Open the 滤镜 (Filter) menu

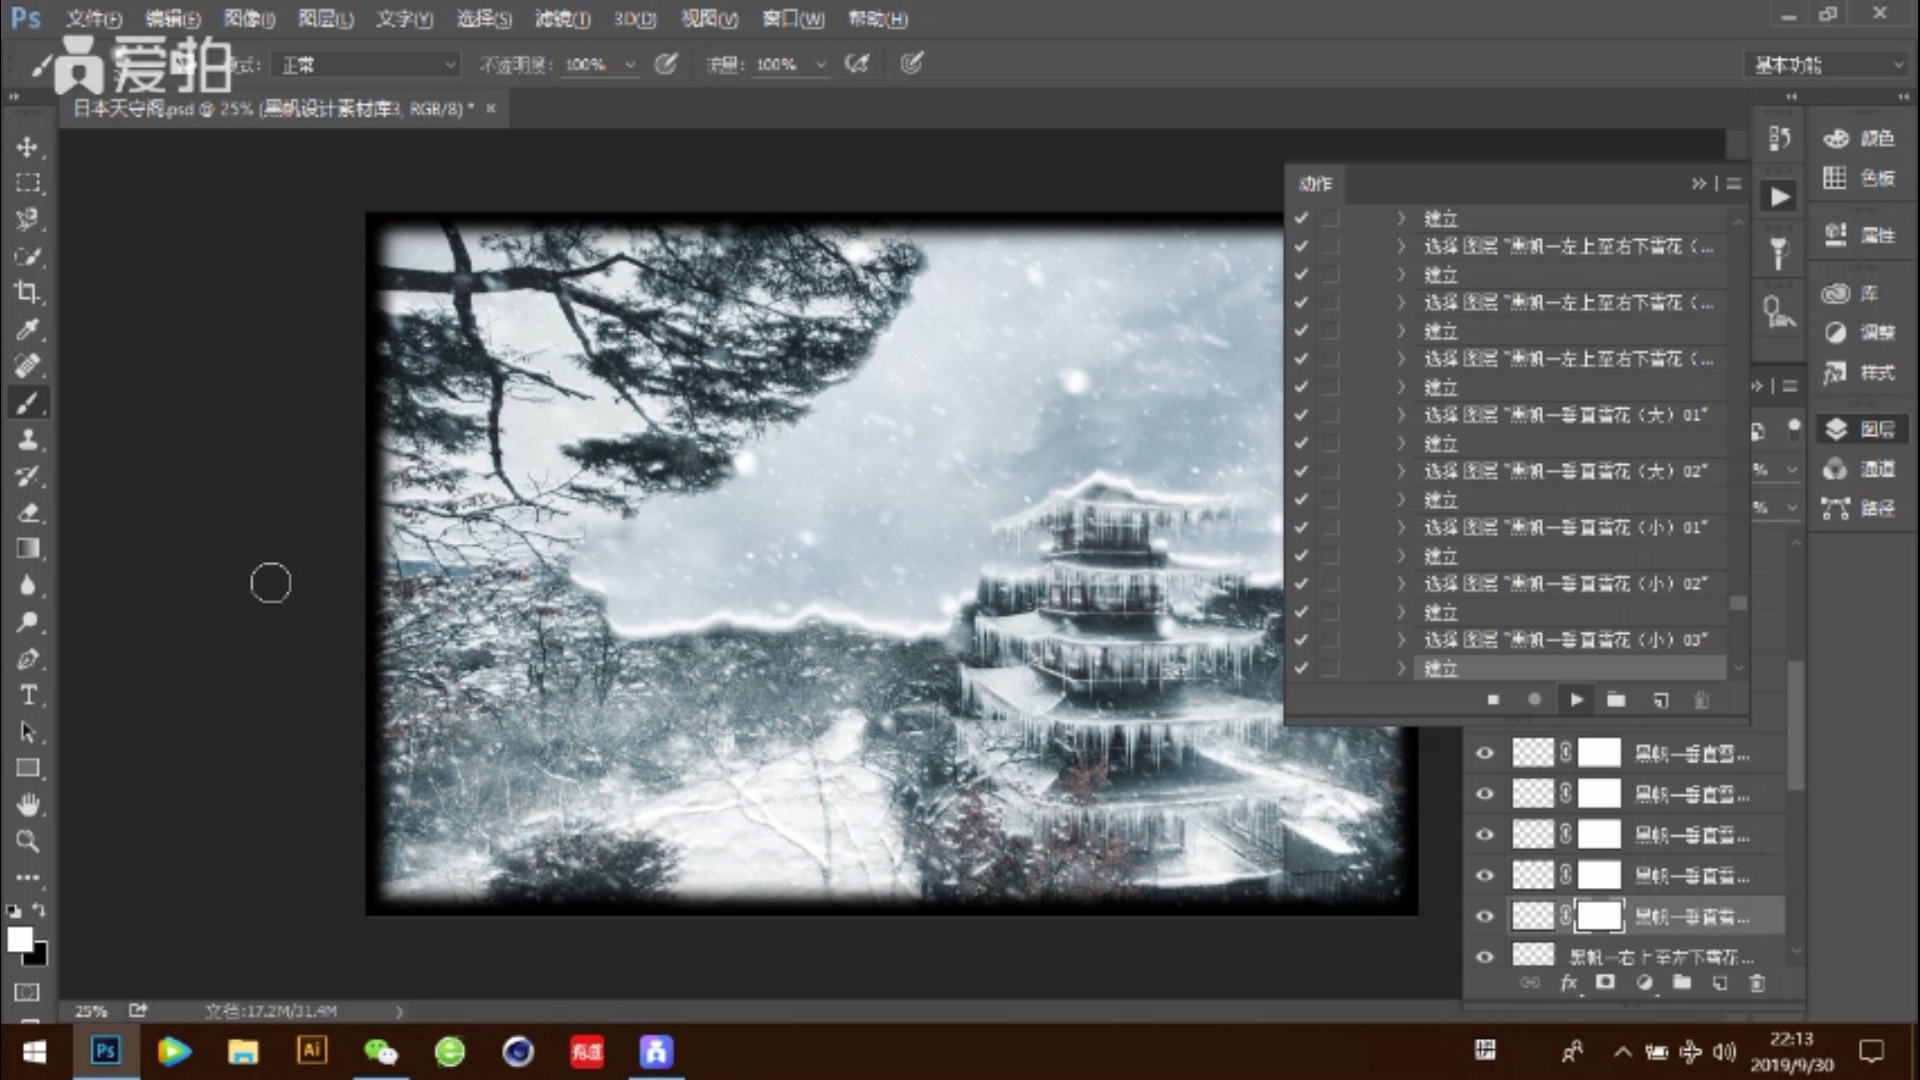[x=562, y=19]
